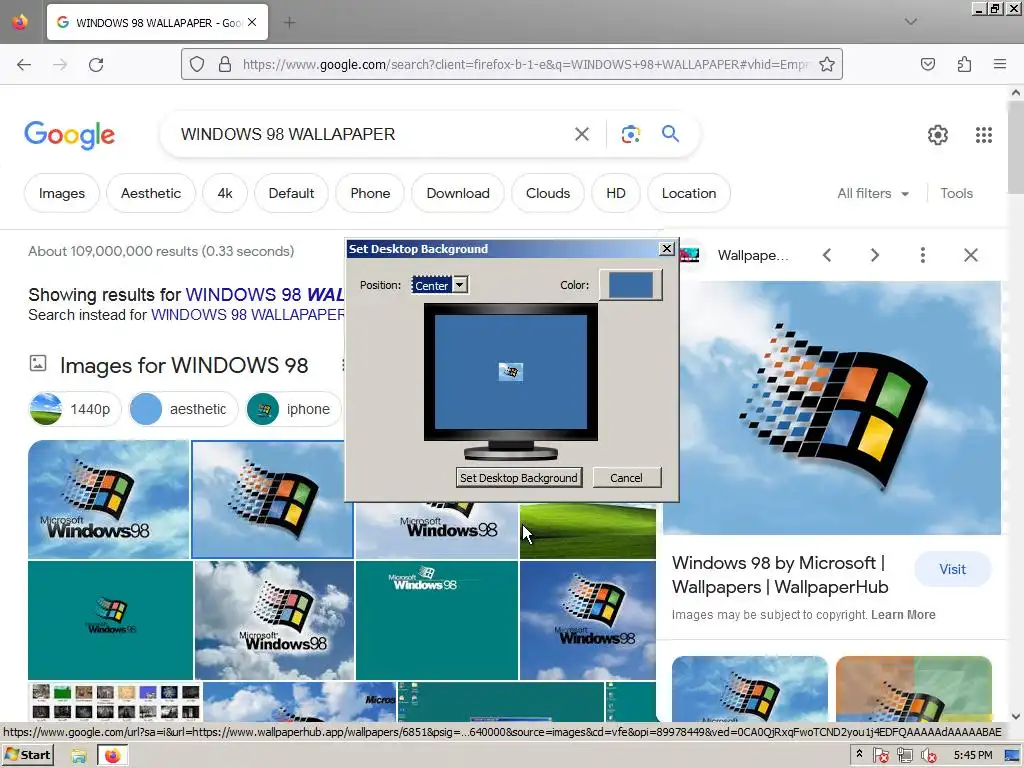Expand hidden system tray icons
The width and height of the screenshot is (1024, 768).
[x=859, y=754]
